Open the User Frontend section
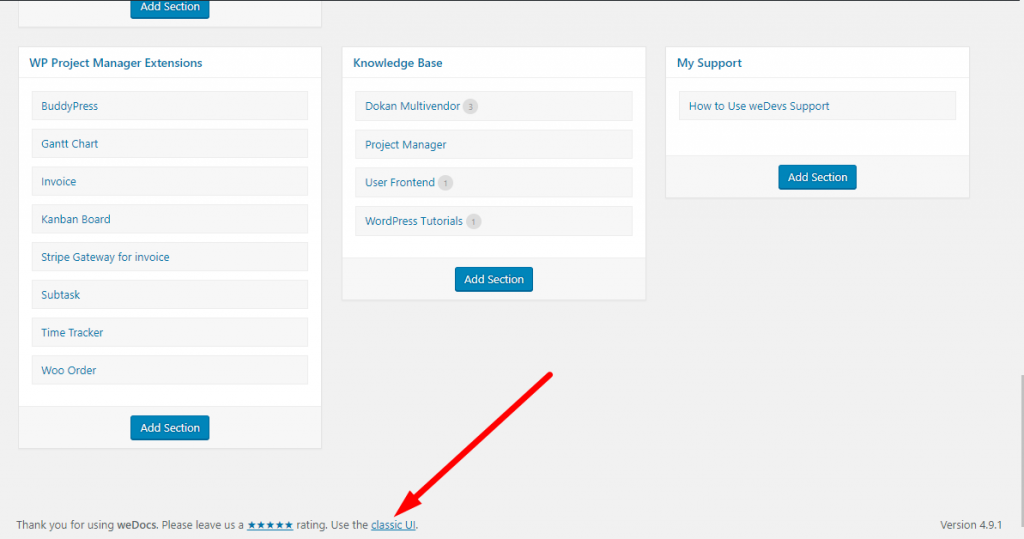 coord(494,182)
